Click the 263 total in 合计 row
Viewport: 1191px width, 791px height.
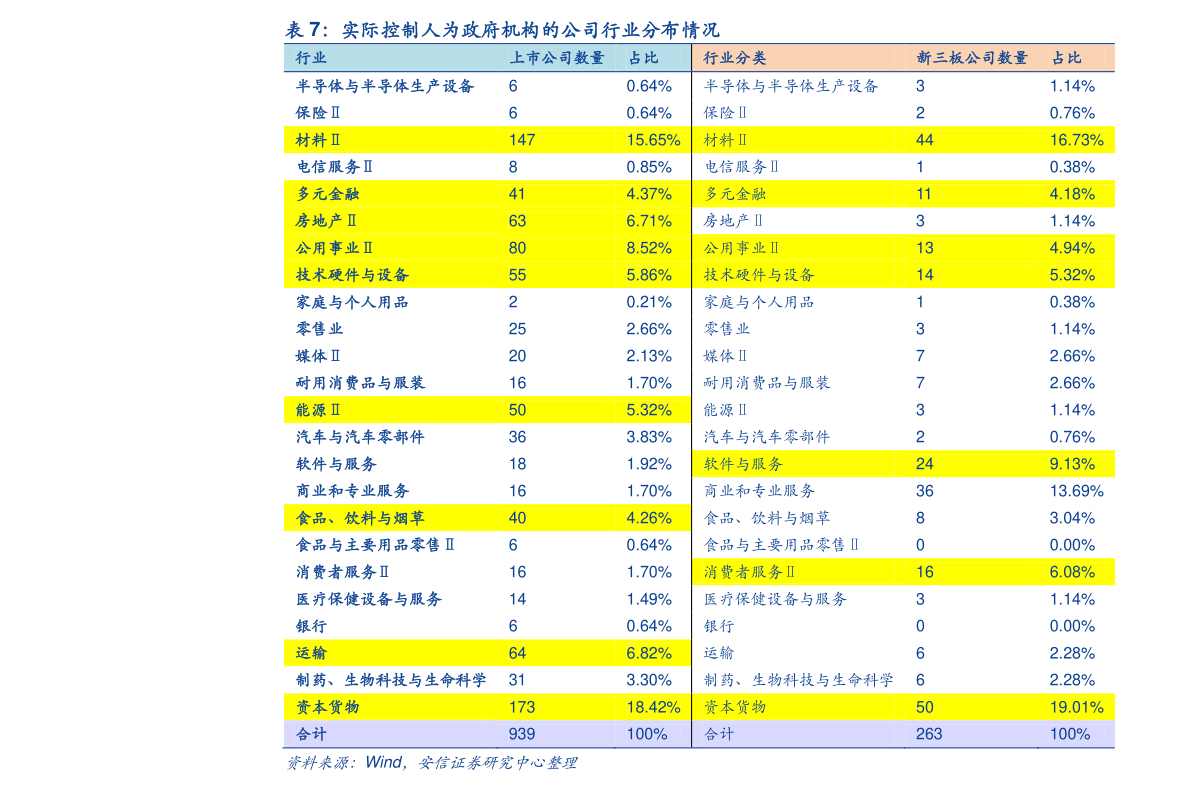[x=928, y=734]
